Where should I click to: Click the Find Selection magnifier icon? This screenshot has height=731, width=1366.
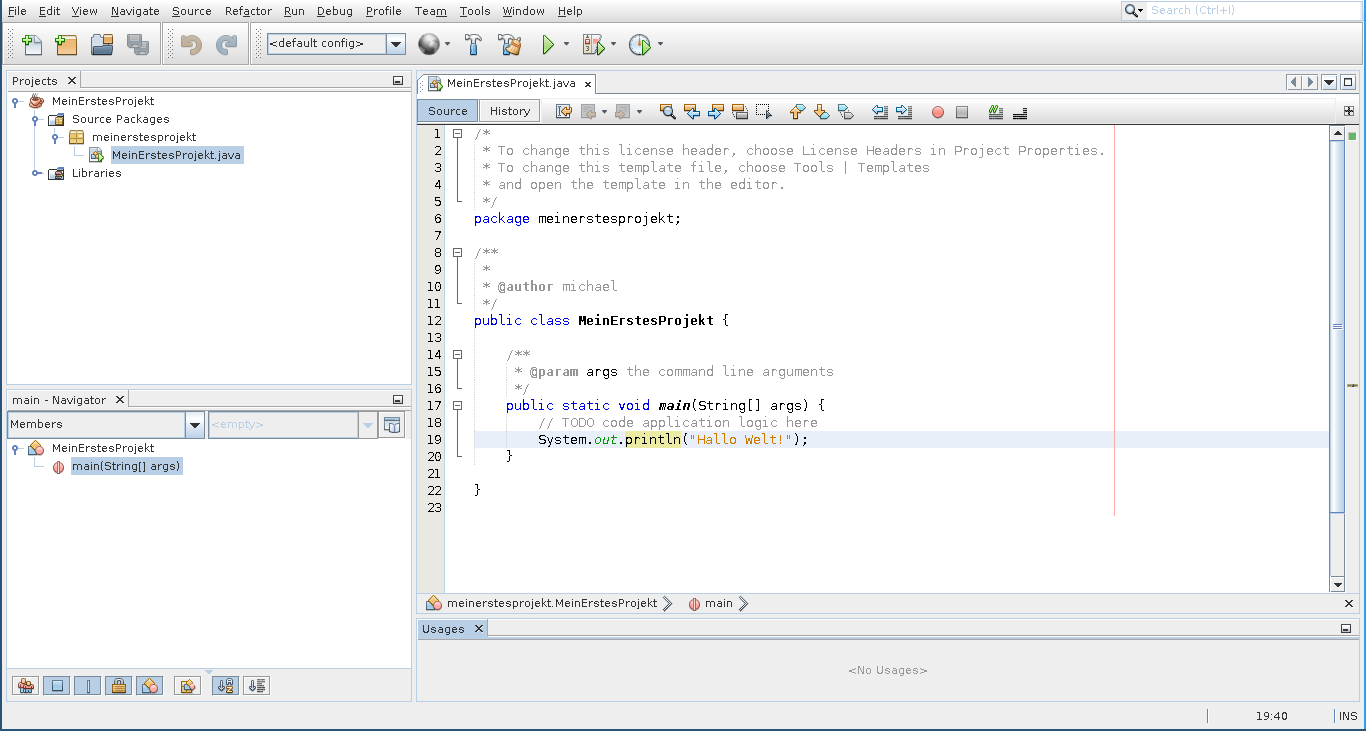click(667, 112)
